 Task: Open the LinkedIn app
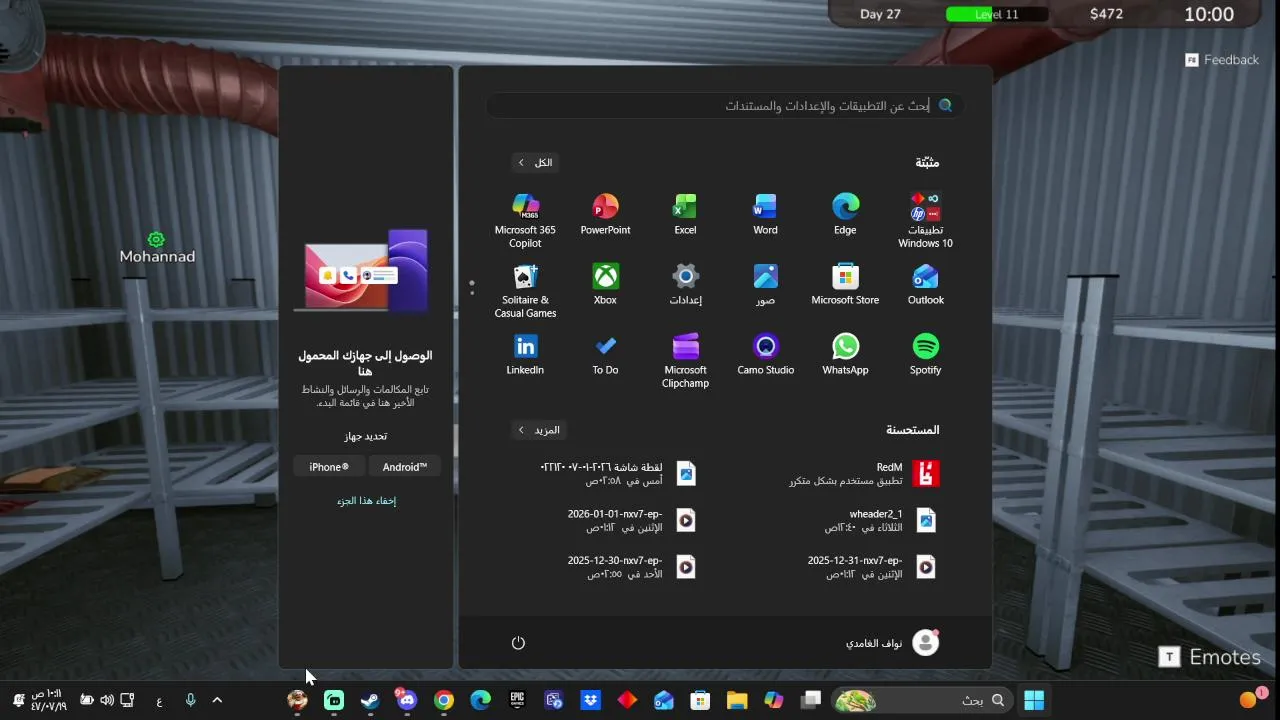pos(525,354)
